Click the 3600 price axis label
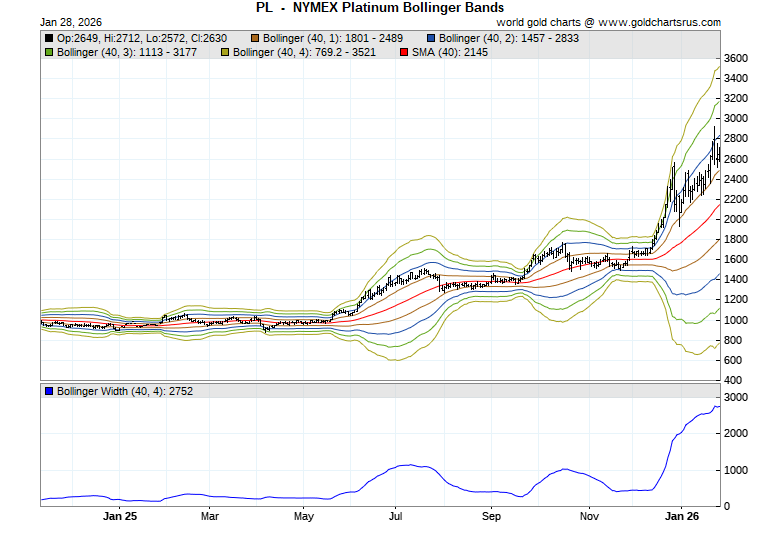Viewport: 760px width, 542px height. click(738, 59)
